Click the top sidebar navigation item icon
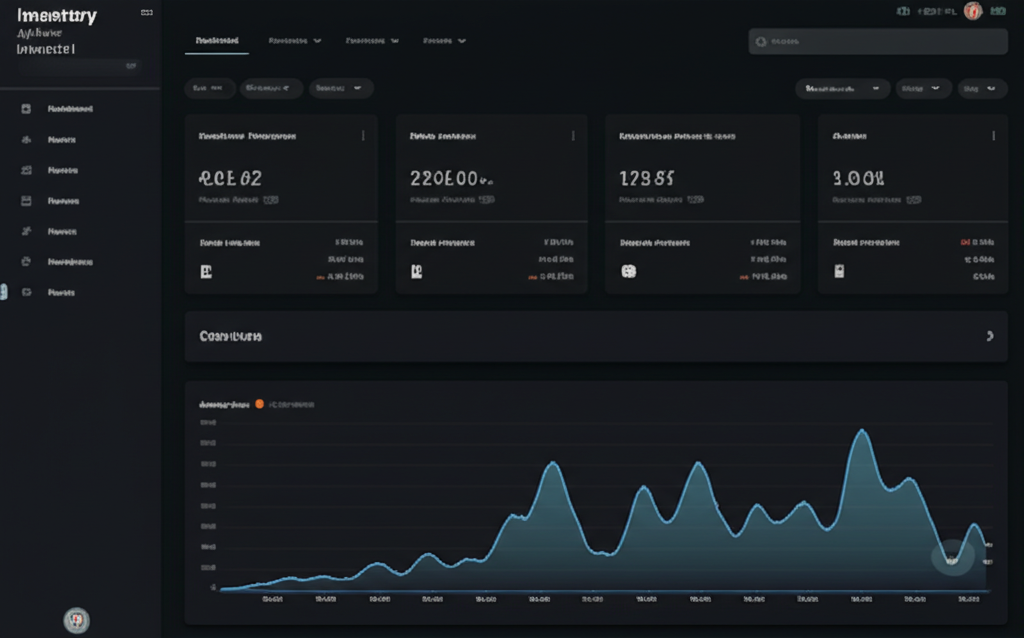This screenshot has height=638, width=1024. tap(27, 109)
